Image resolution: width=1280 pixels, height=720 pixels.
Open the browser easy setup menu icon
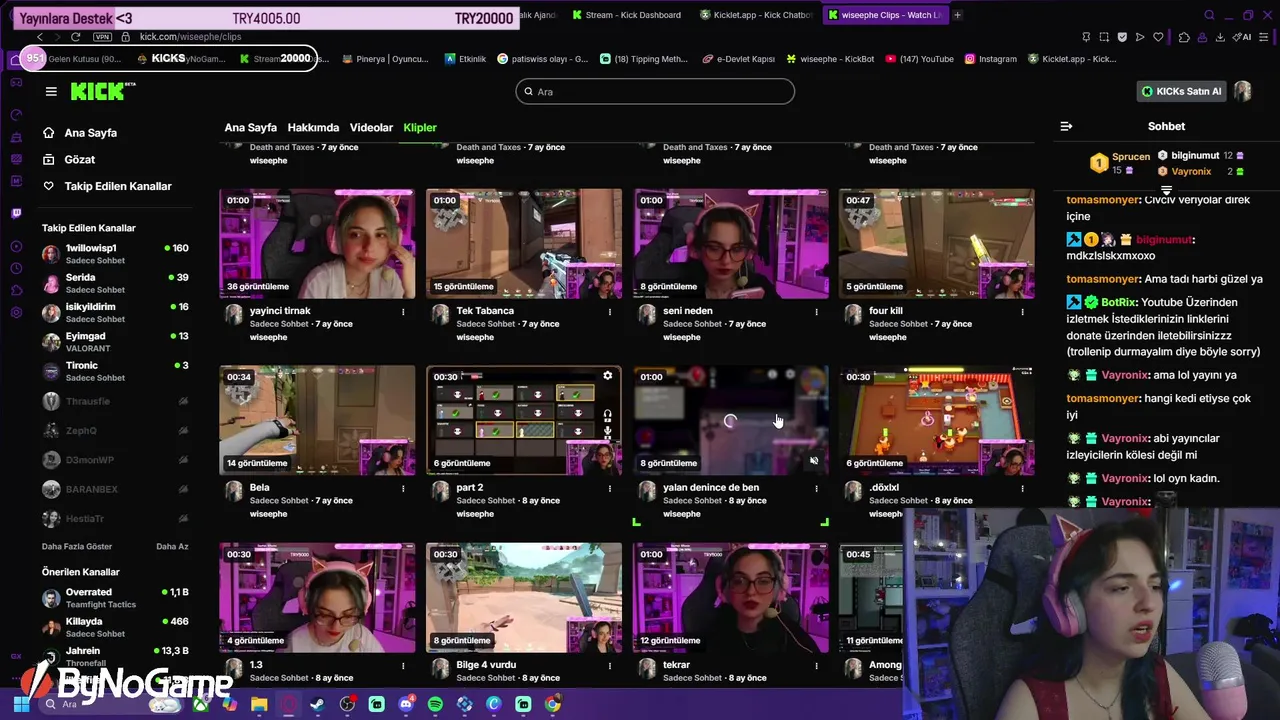pos(1264,37)
